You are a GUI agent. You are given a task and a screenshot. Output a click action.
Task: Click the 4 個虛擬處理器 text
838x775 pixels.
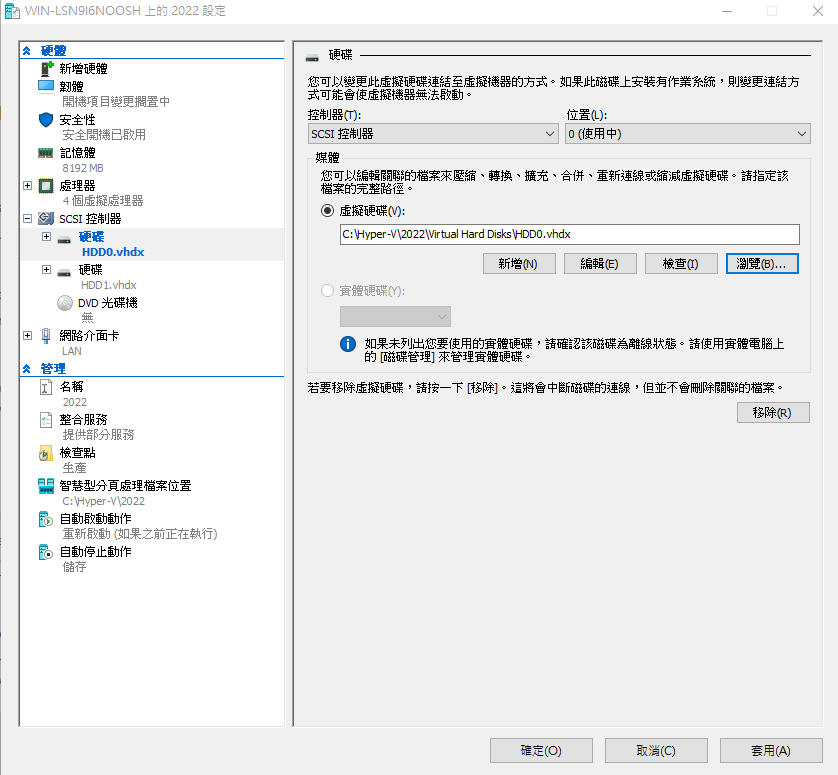click(x=103, y=201)
